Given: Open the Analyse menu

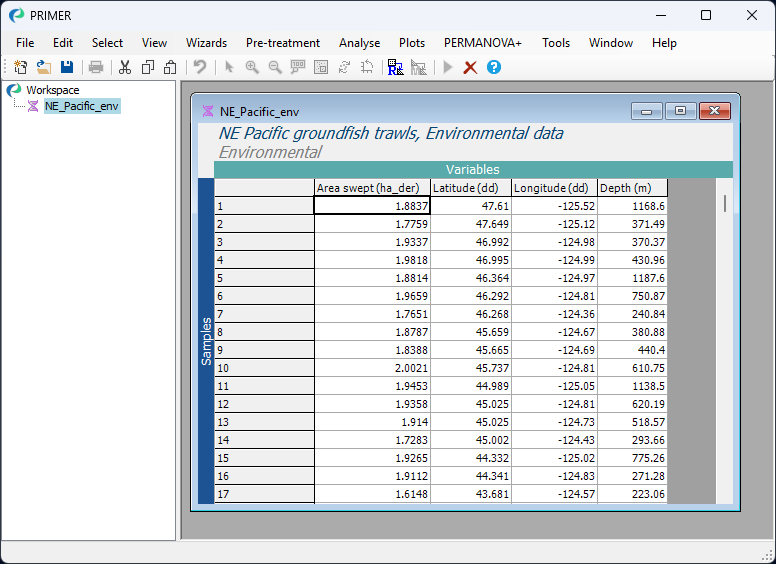Looking at the screenshot, I should coord(359,43).
